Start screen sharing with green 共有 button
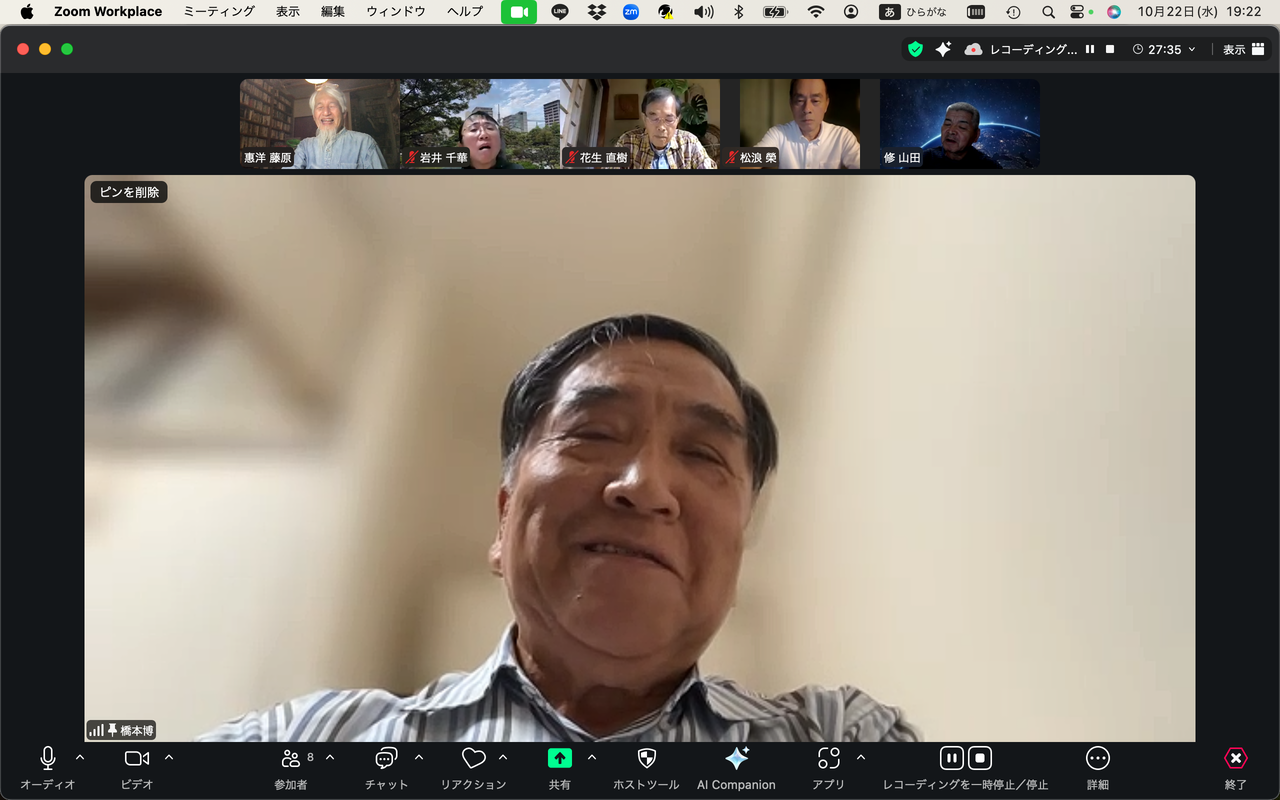The height and width of the screenshot is (800, 1280). coord(560,767)
